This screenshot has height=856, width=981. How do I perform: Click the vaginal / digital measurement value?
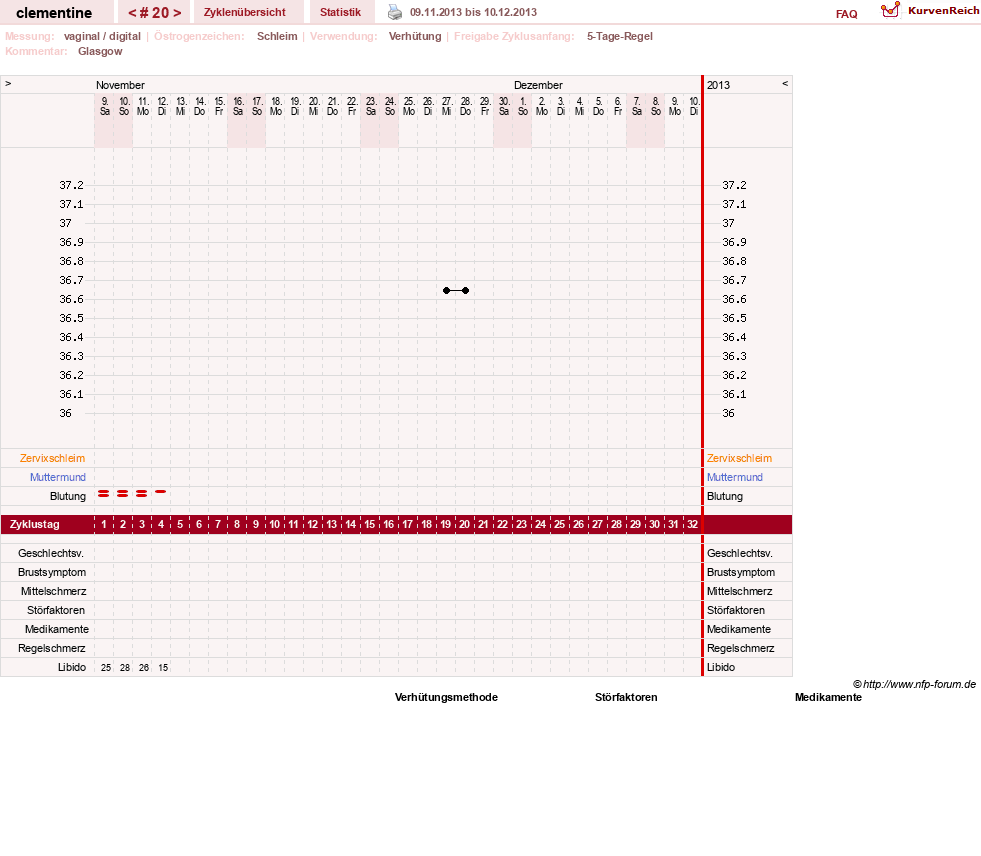(x=102, y=36)
